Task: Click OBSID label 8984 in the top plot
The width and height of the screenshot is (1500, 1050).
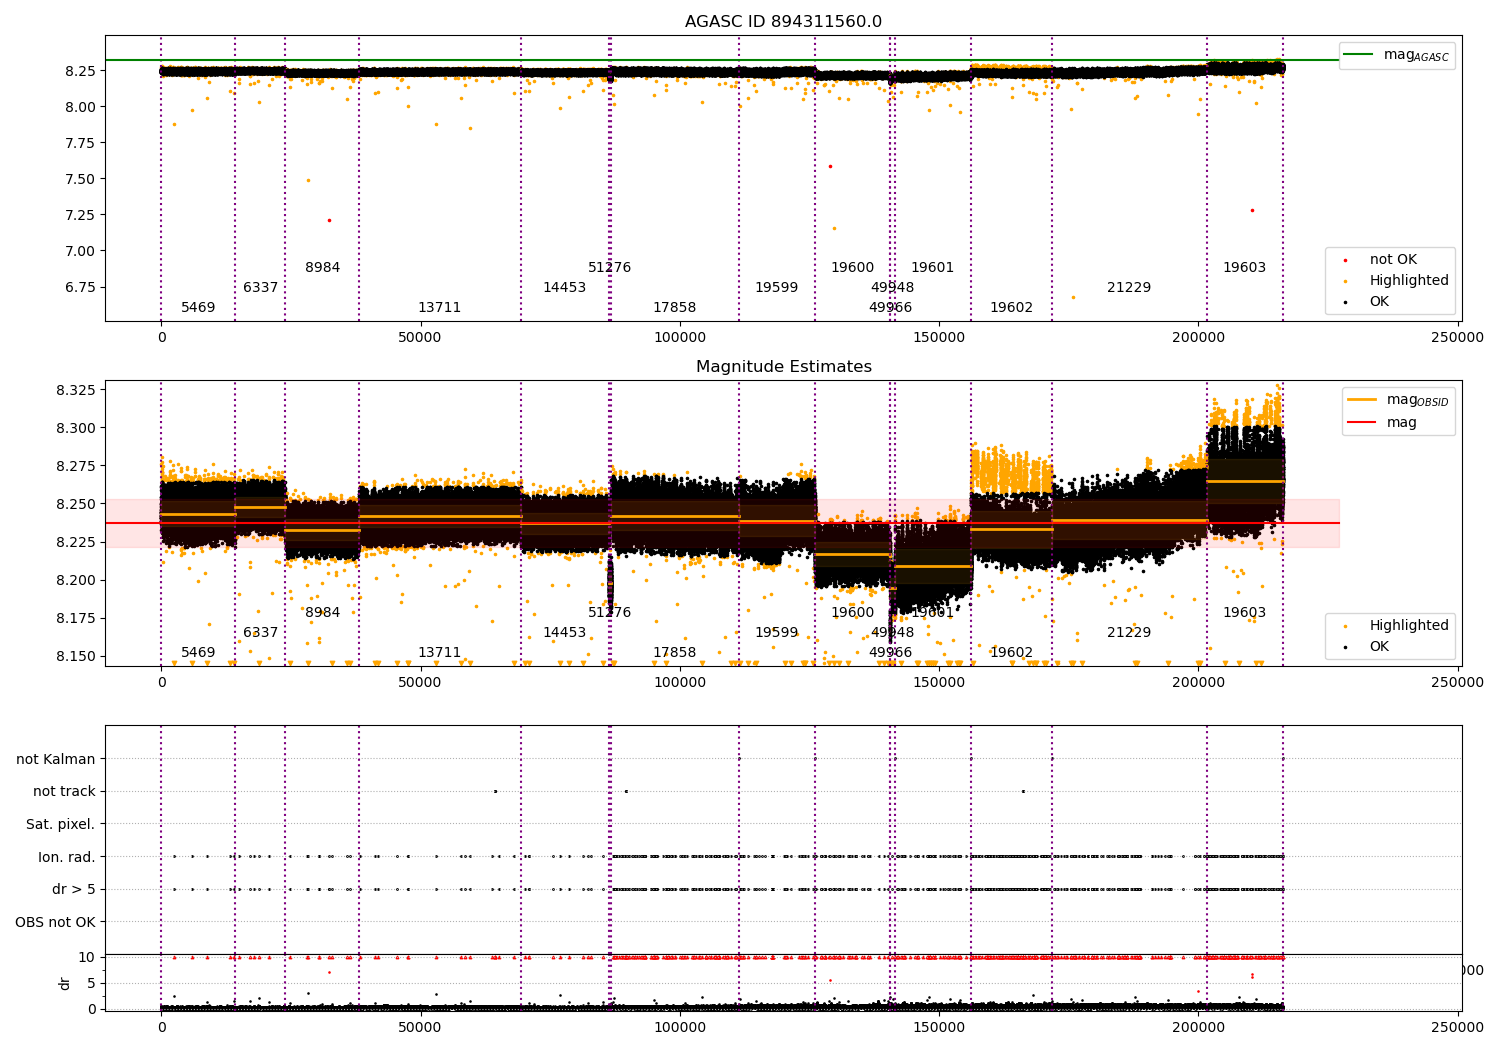Action: [323, 267]
